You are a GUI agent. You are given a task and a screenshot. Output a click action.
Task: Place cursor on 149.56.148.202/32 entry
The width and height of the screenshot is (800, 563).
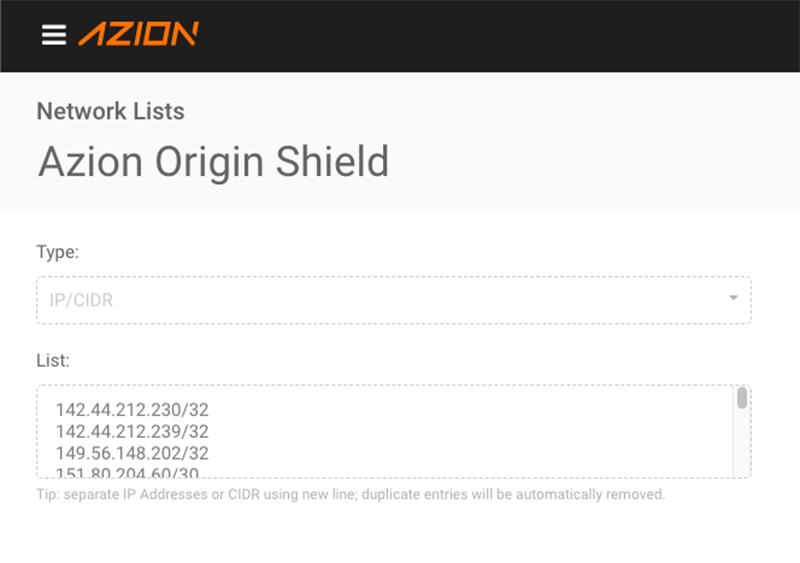(132, 453)
